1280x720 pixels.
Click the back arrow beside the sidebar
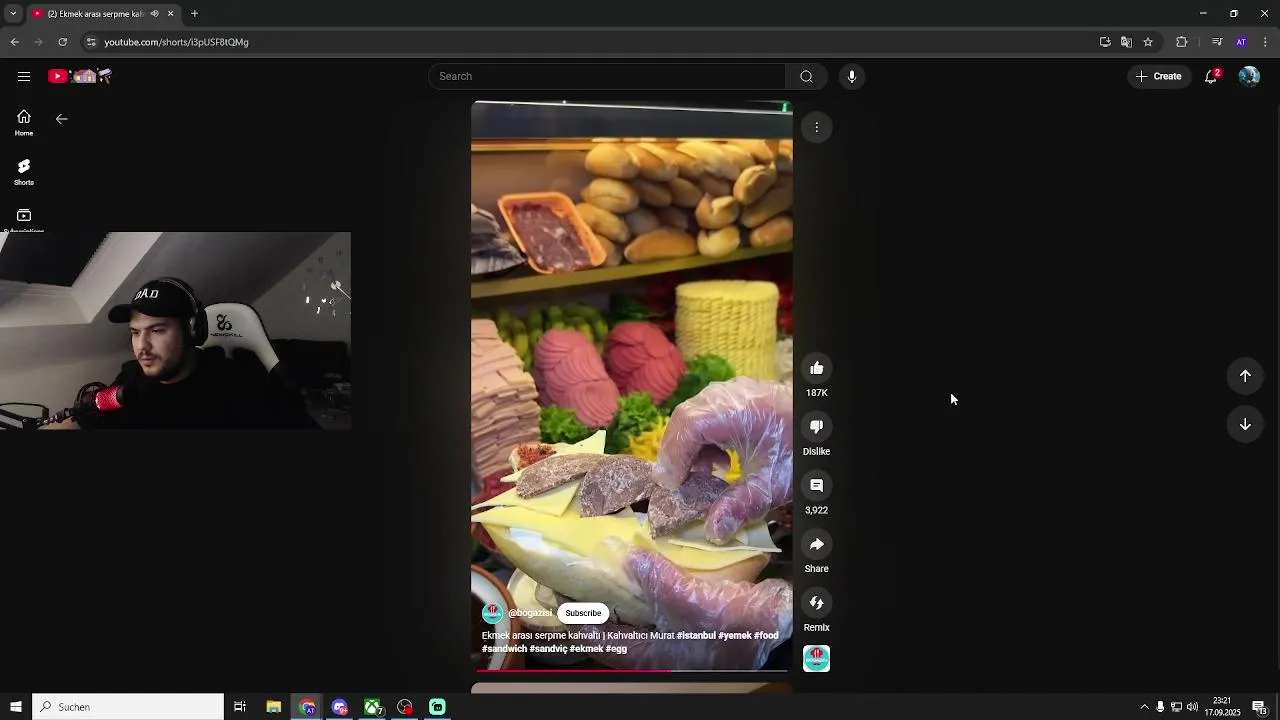(62, 119)
